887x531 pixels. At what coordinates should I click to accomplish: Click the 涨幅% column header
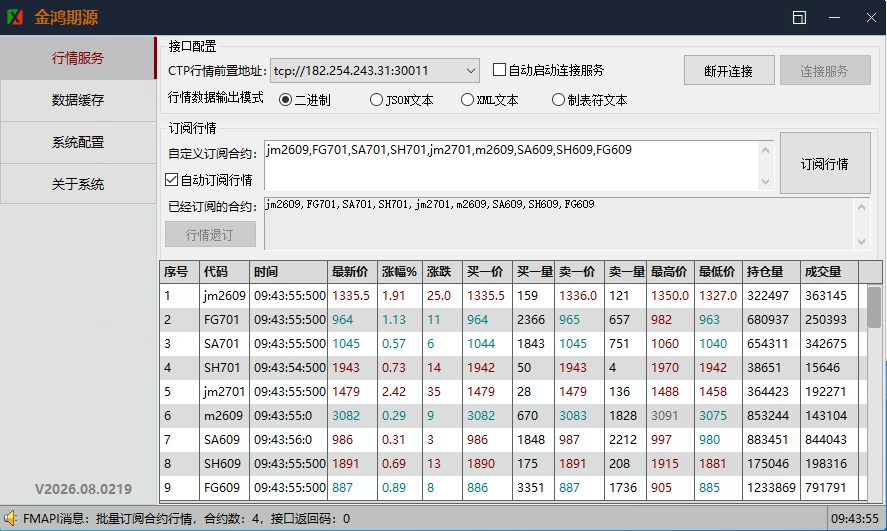click(399, 272)
